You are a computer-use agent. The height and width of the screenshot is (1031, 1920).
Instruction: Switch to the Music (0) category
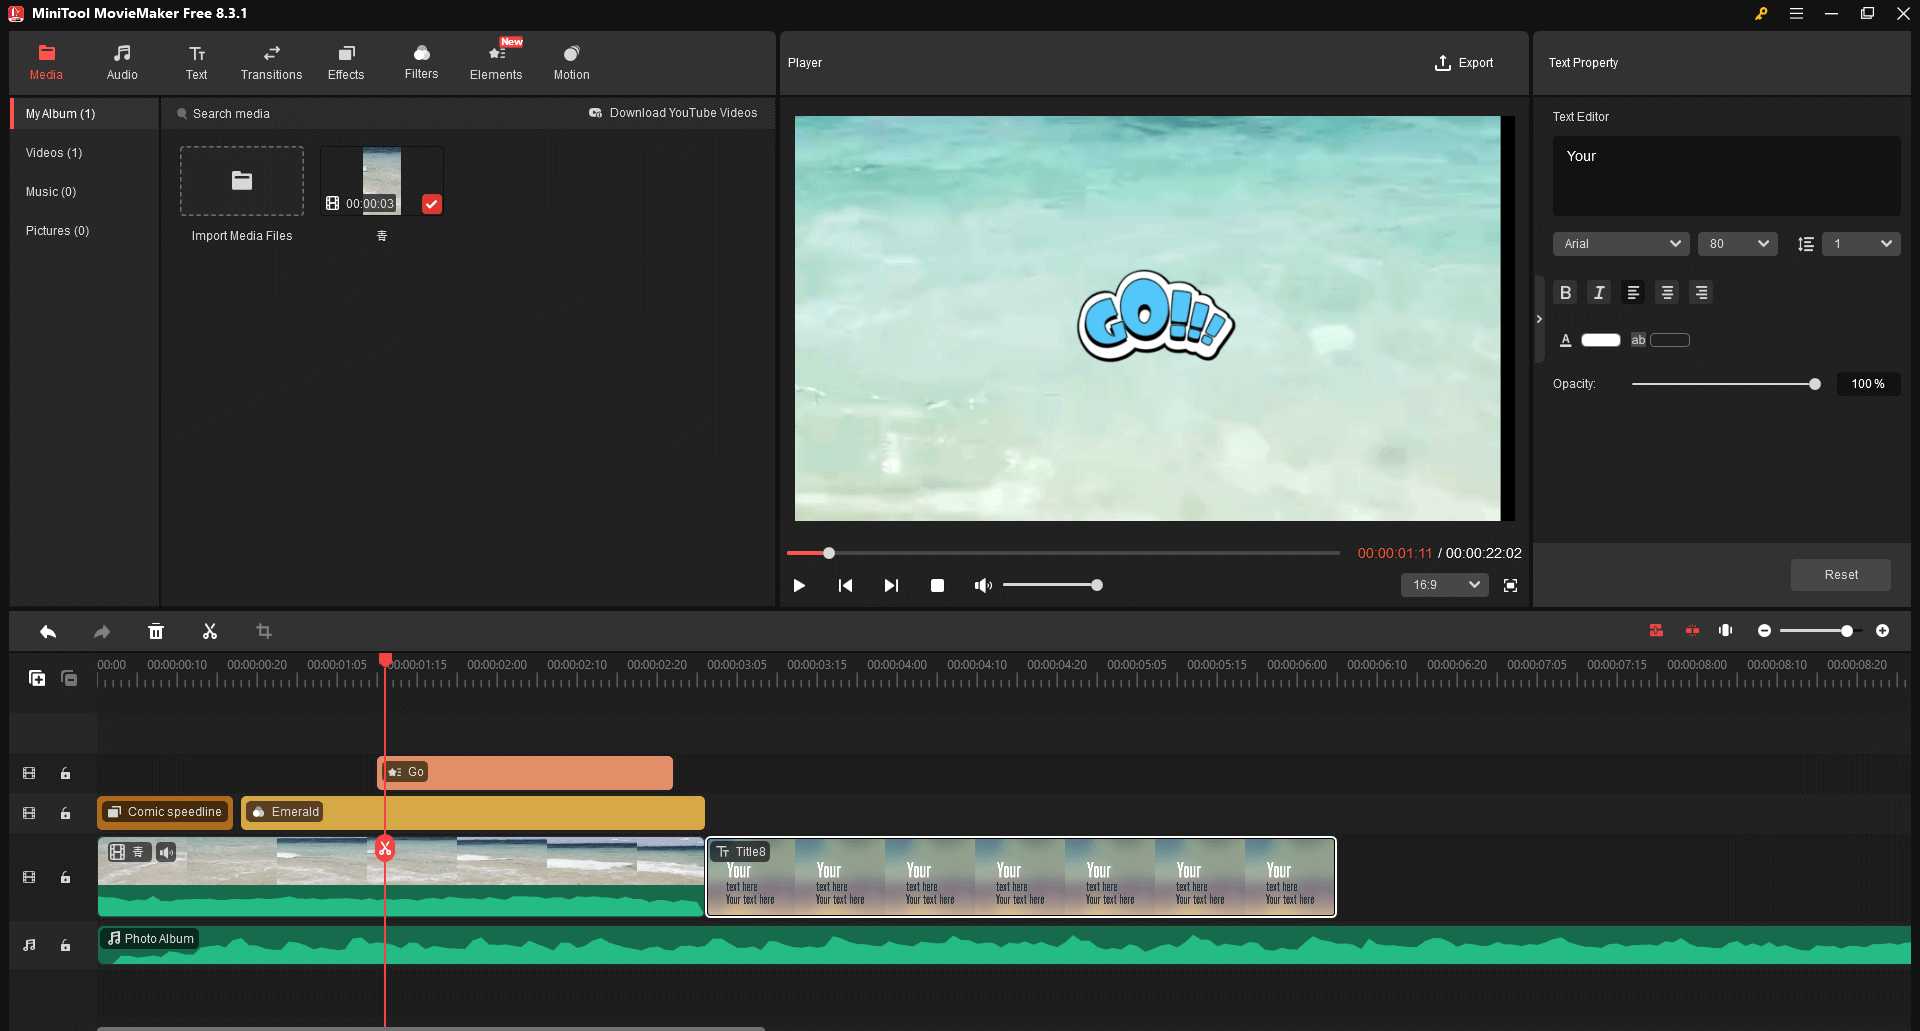(x=51, y=191)
